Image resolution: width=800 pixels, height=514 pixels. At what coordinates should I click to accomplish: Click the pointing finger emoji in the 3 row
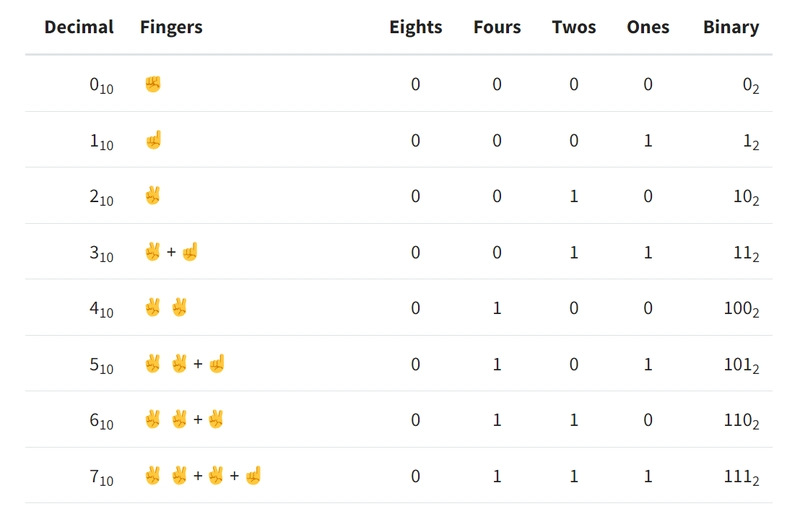[x=190, y=252]
